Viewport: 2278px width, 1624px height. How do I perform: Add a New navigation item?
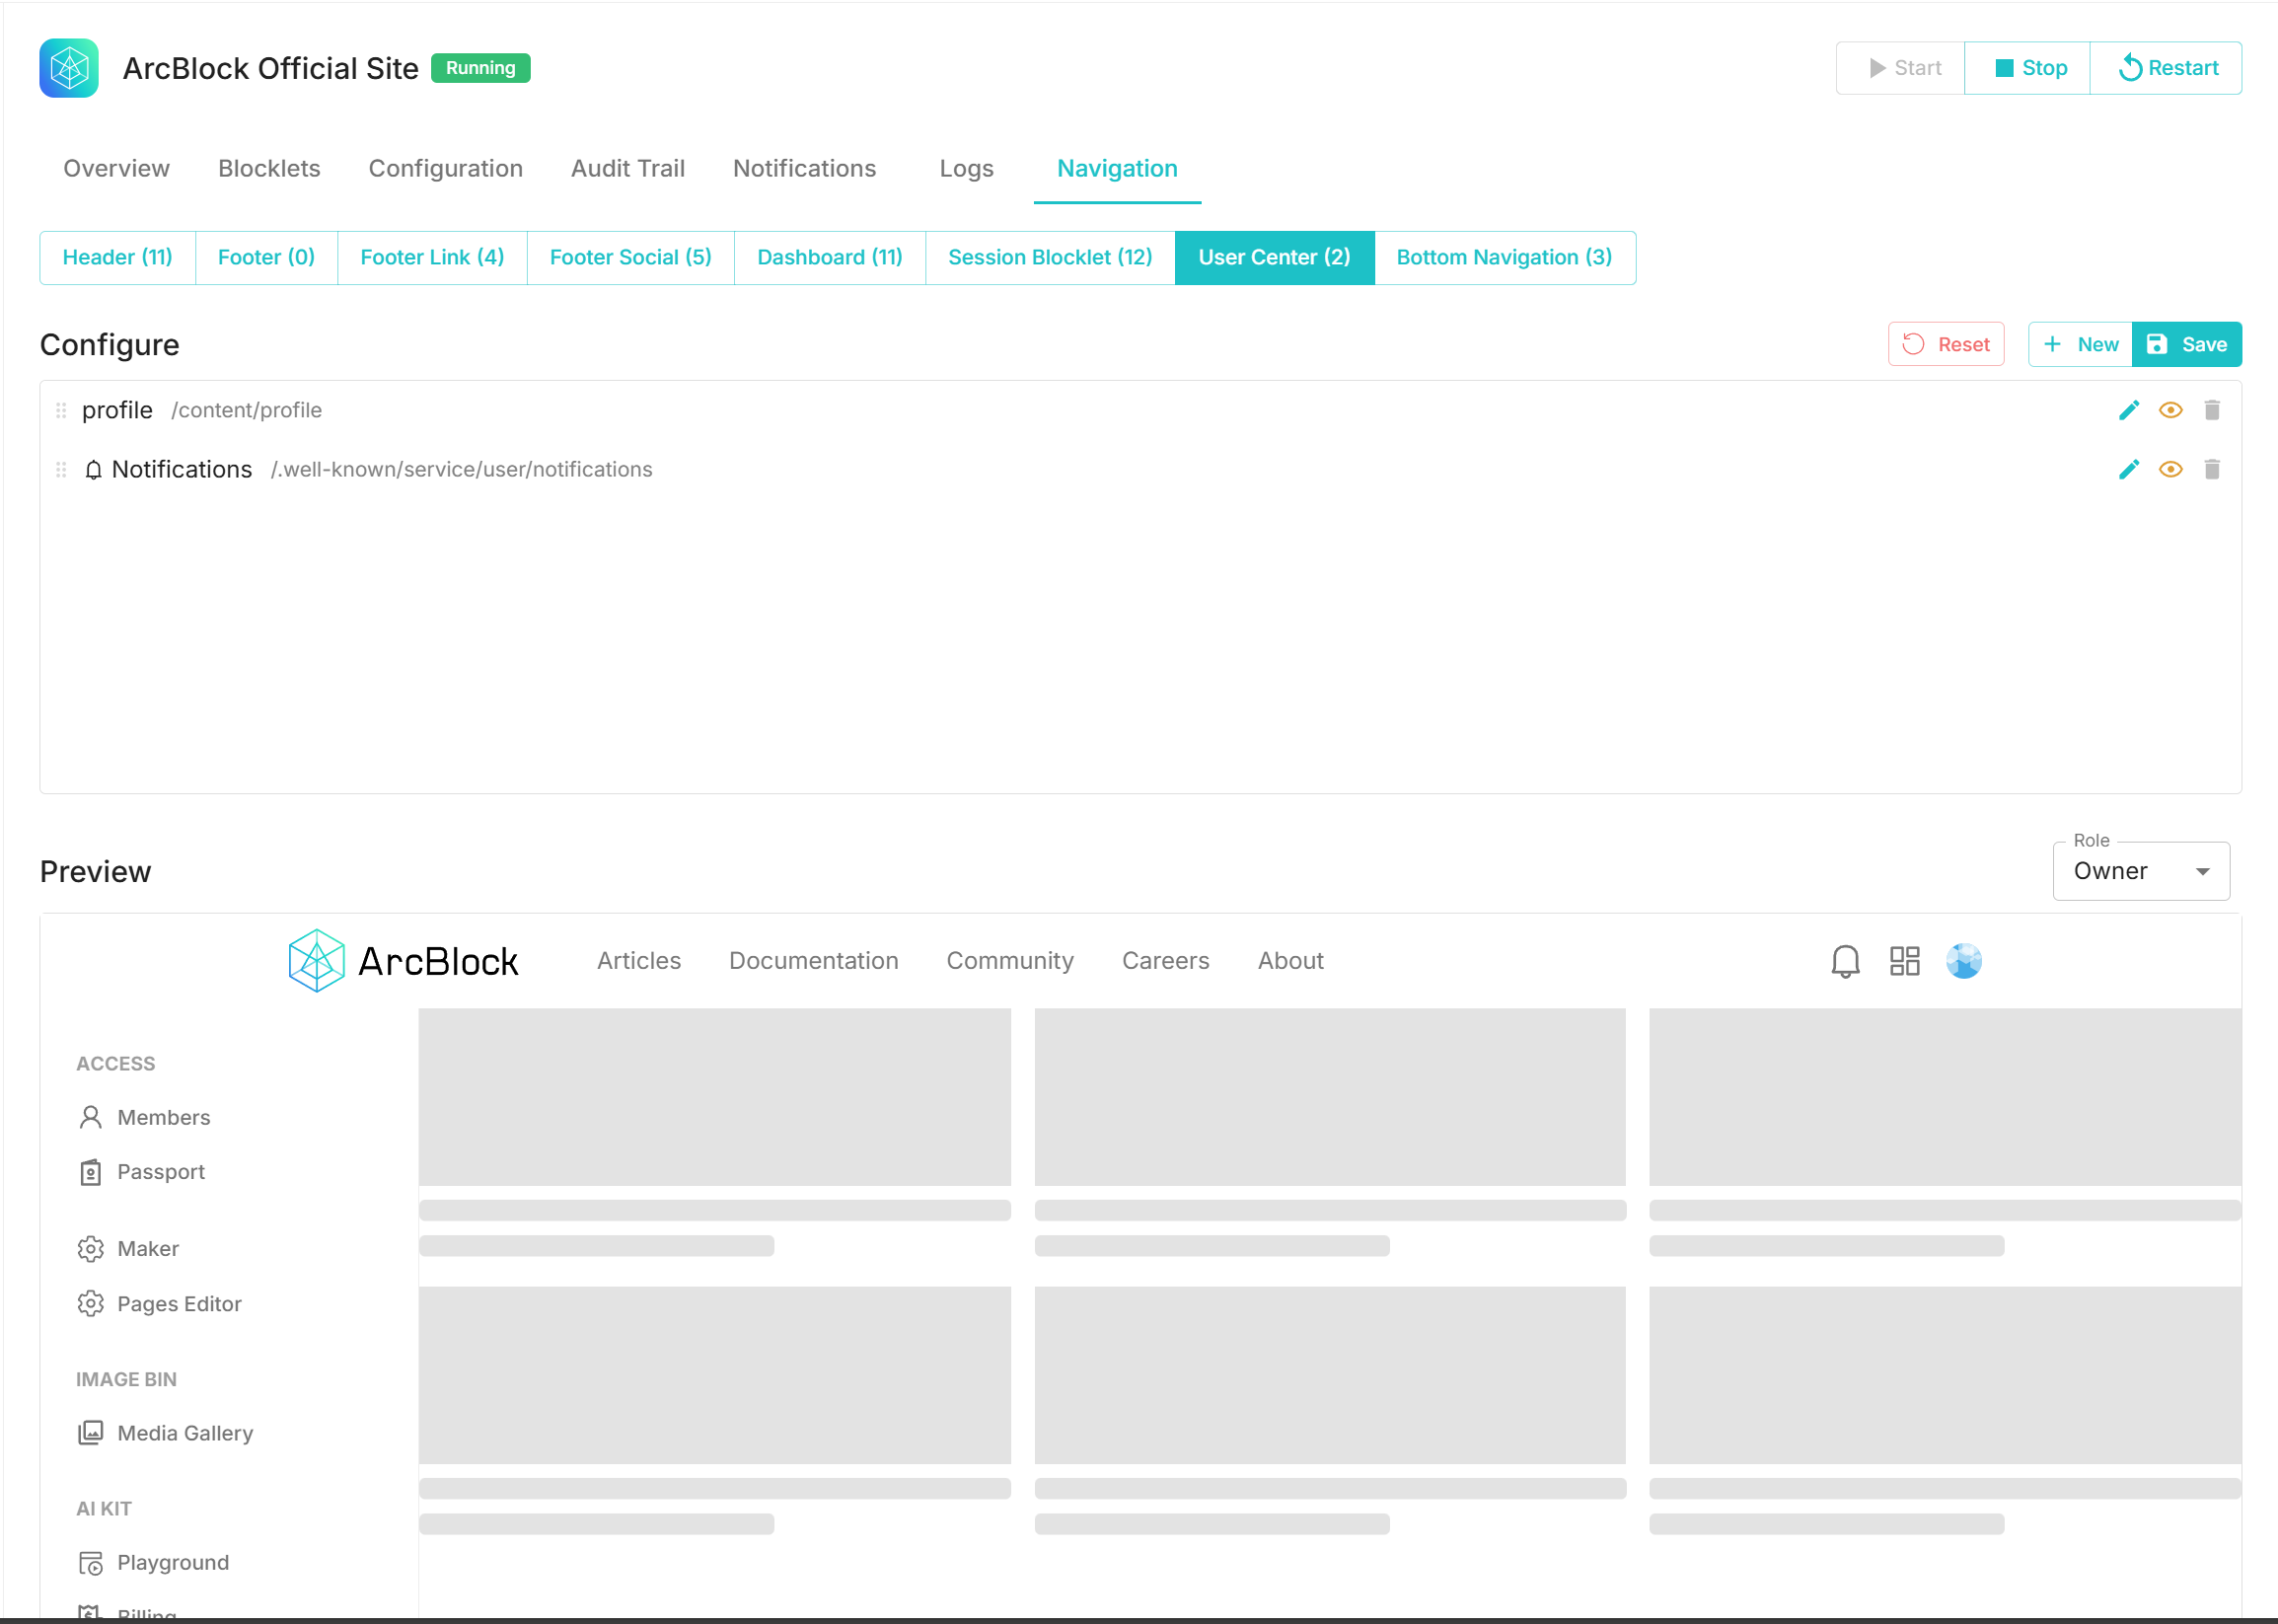(x=2080, y=344)
